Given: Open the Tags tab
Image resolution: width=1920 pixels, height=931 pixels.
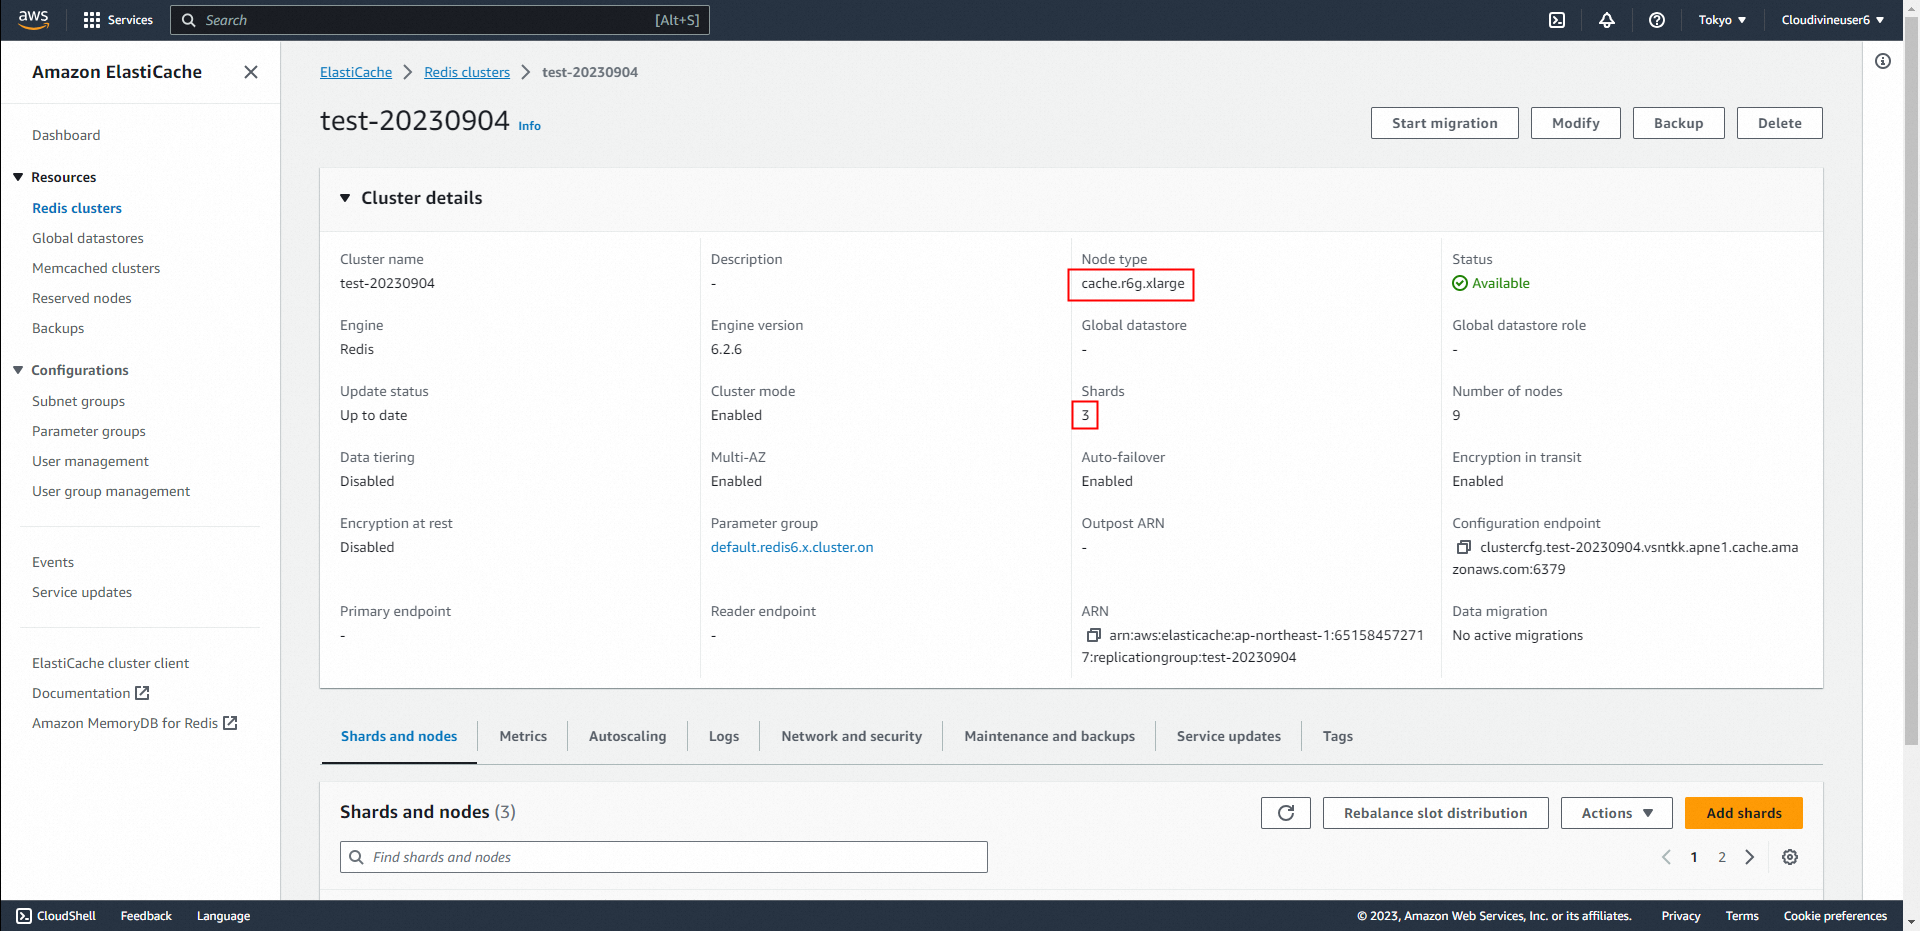Looking at the screenshot, I should [1337, 736].
